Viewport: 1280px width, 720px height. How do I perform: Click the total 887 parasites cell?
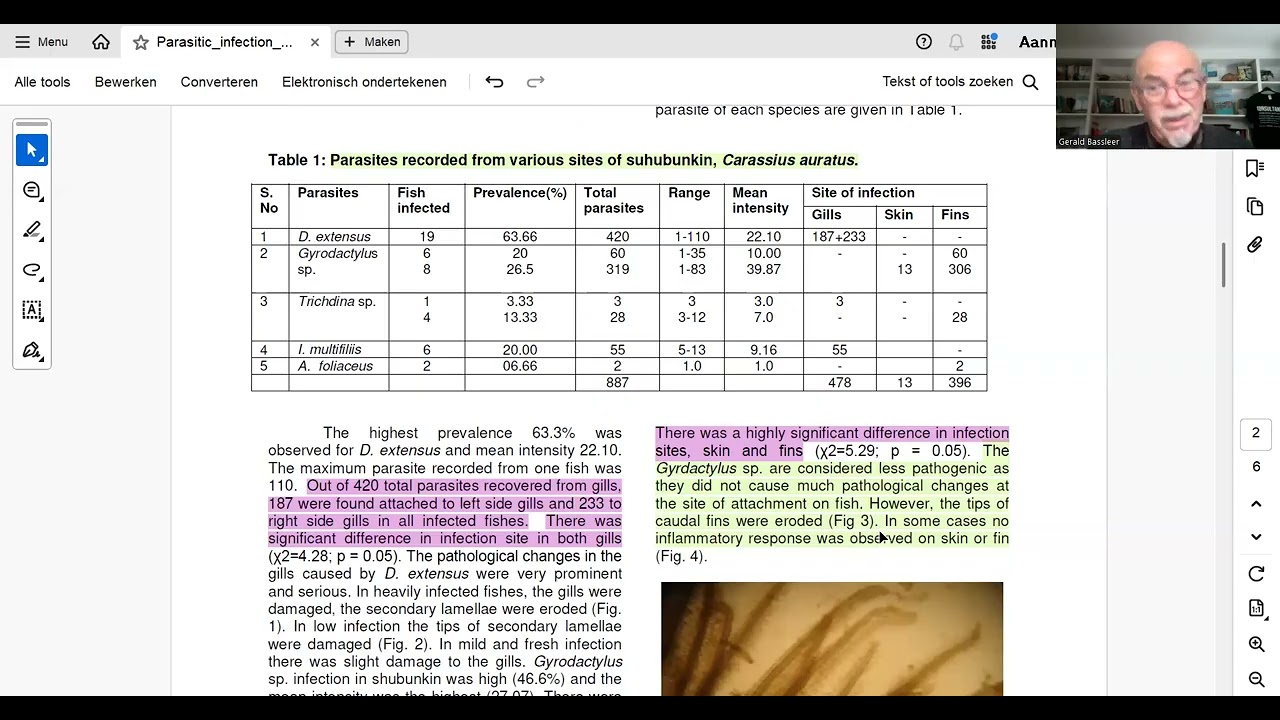(617, 383)
